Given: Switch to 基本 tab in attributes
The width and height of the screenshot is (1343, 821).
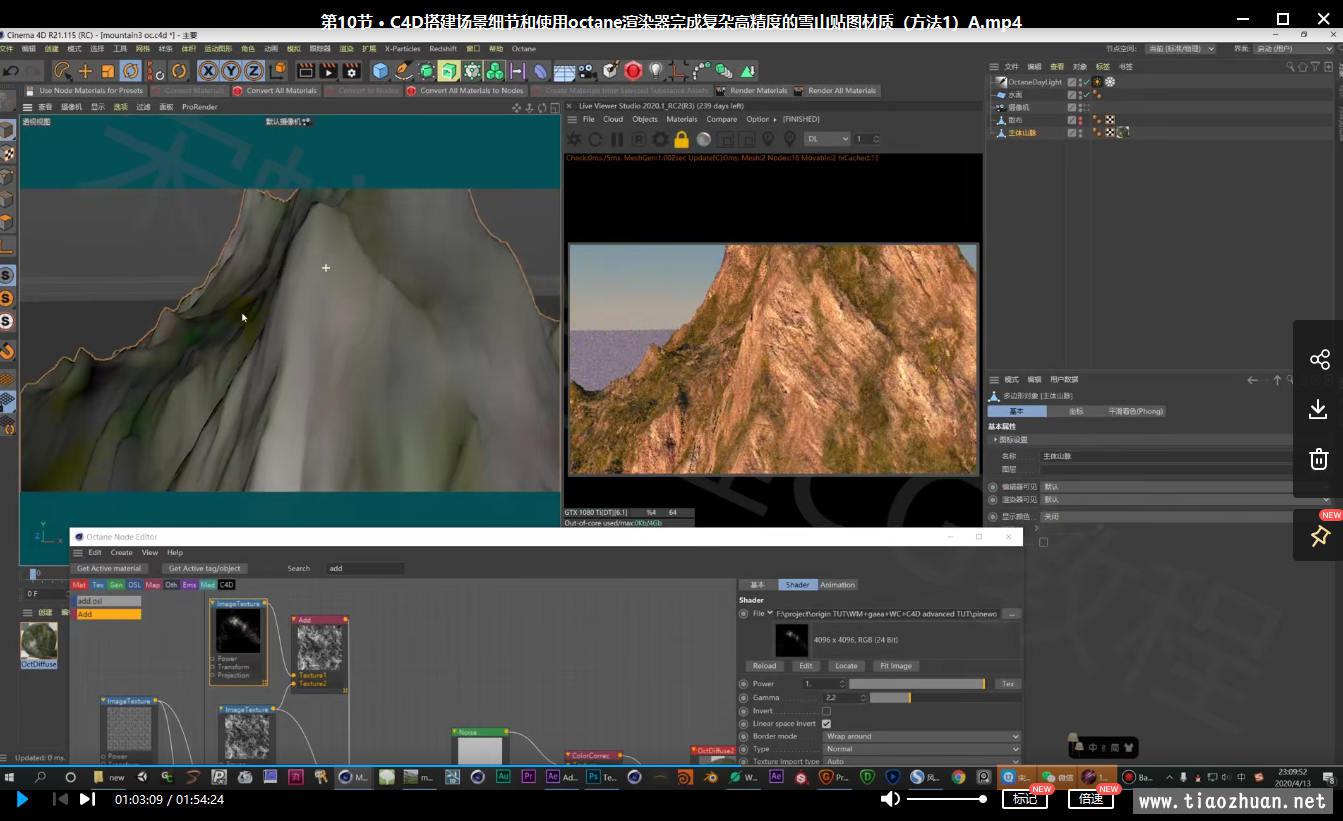Looking at the screenshot, I should pyautogui.click(x=1016, y=411).
